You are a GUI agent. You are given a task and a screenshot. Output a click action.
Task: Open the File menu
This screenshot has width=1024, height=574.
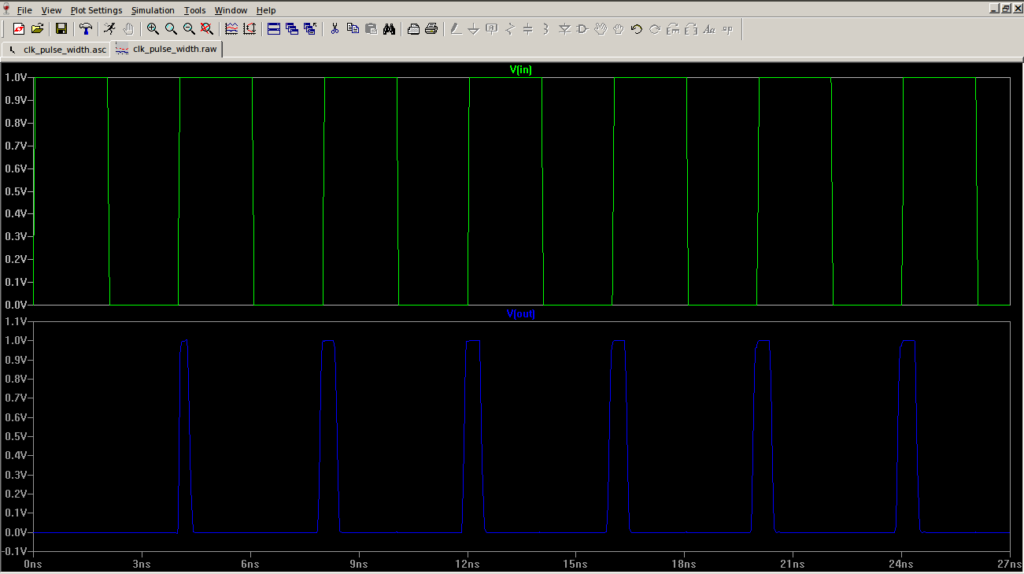point(24,10)
